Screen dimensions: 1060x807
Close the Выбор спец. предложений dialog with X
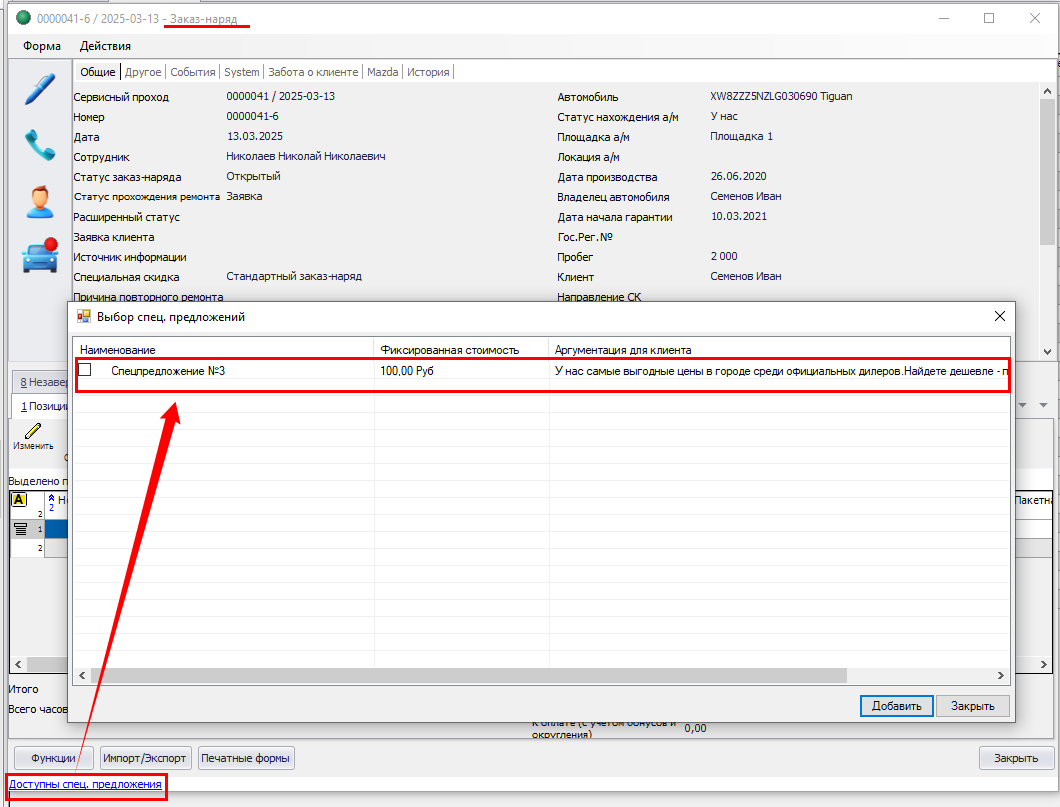pos(999,317)
